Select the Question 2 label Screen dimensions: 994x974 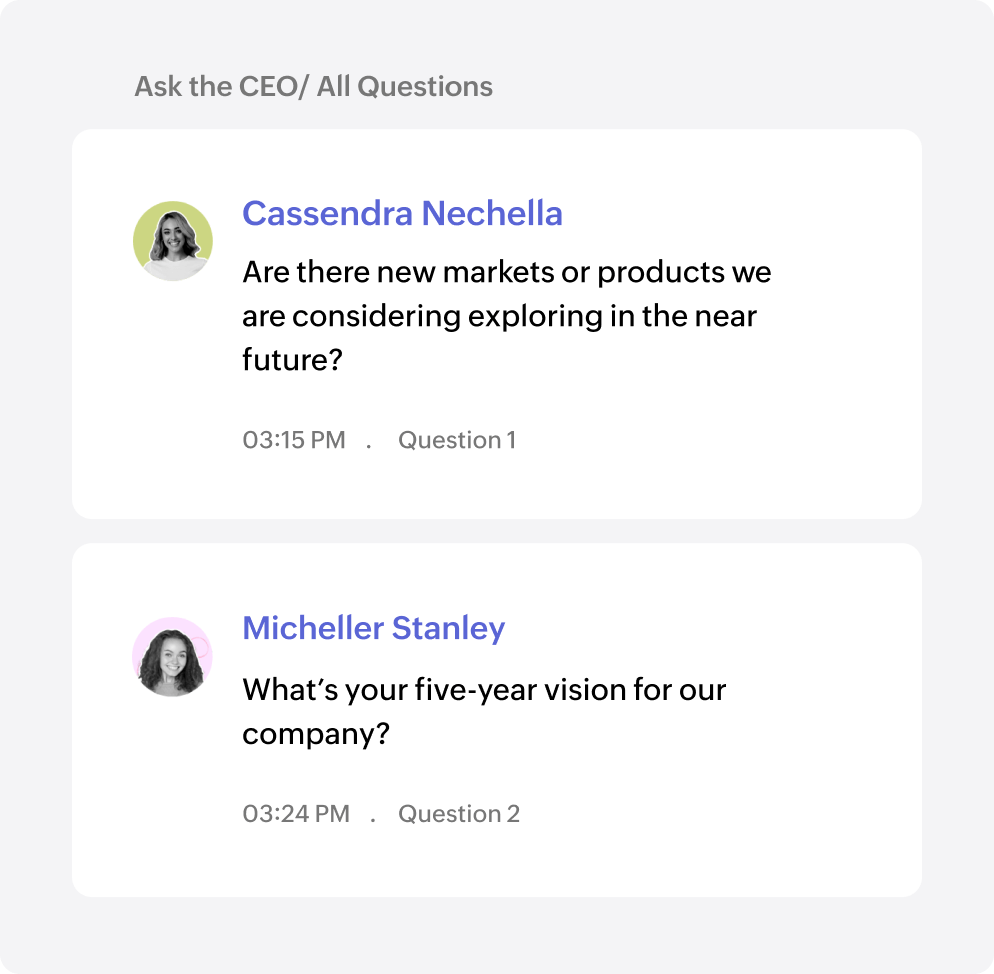coord(459,814)
